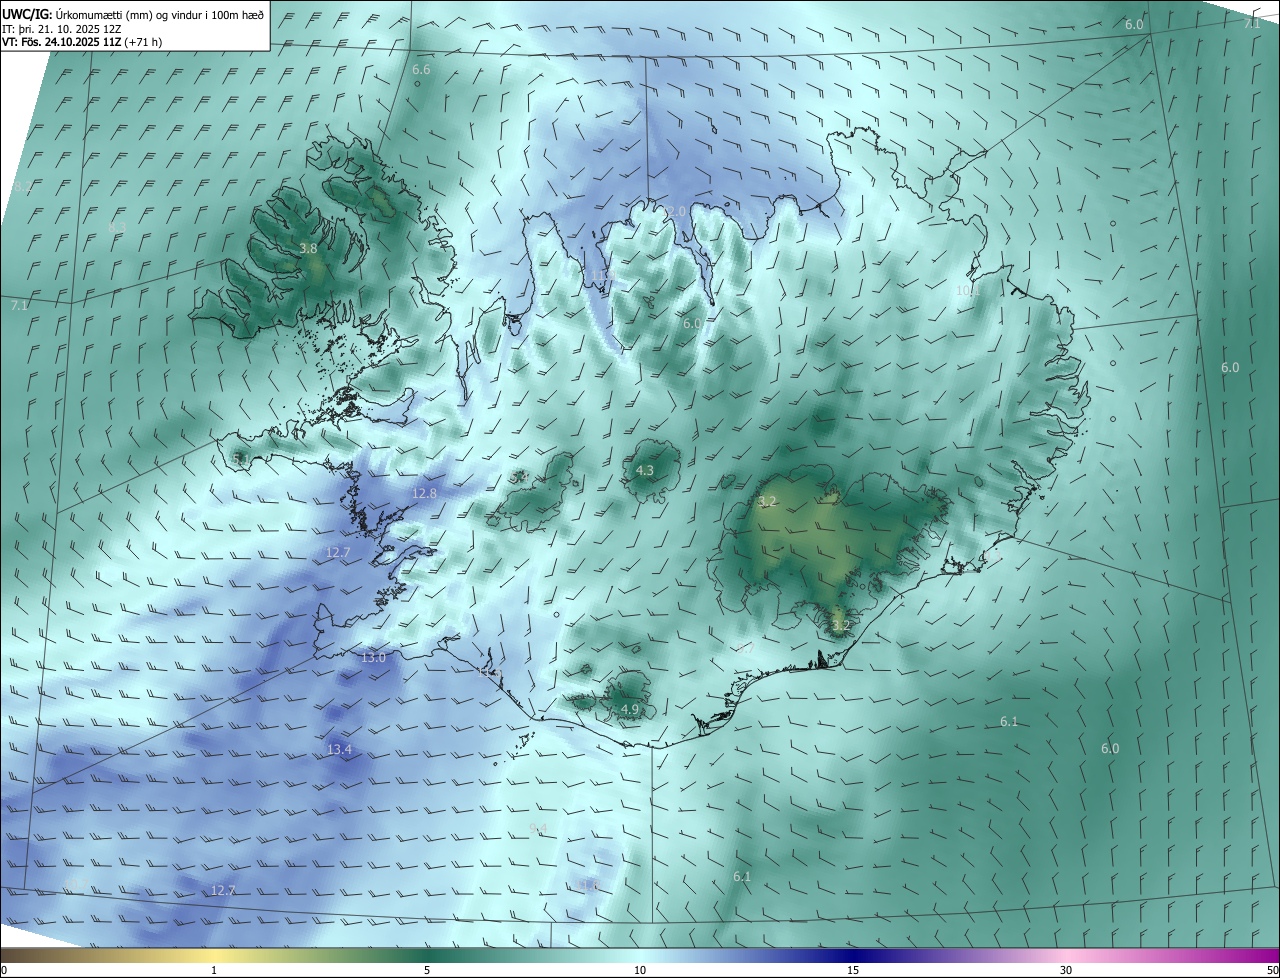Viewport: 1280px width, 978px height.
Task: Click the color scale tick label 50
Action: [x=1272, y=970]
